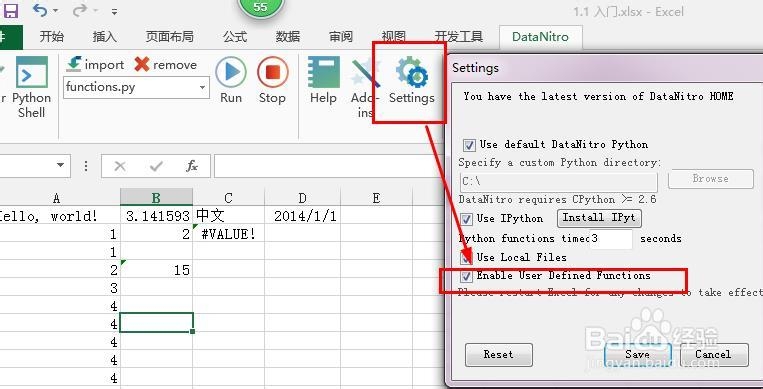Switch to the 开发工具 ribbon tab
The height and width of the screenshot is (389, 763).
point(458,37)
